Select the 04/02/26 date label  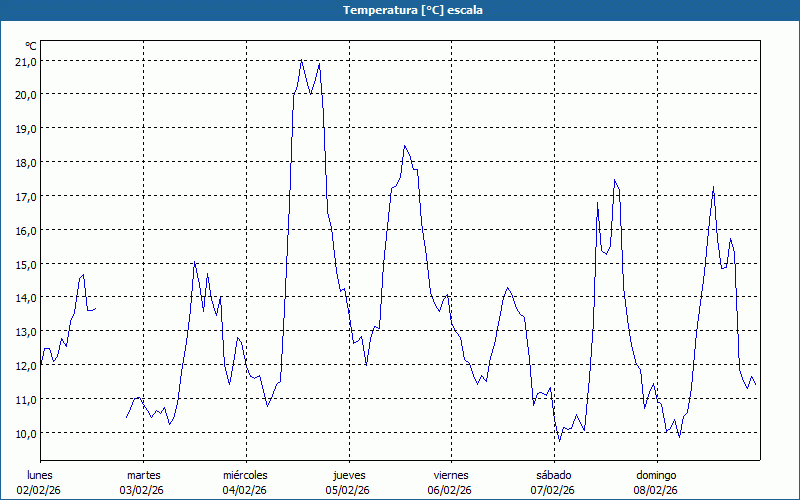click(x=245, y=490)
